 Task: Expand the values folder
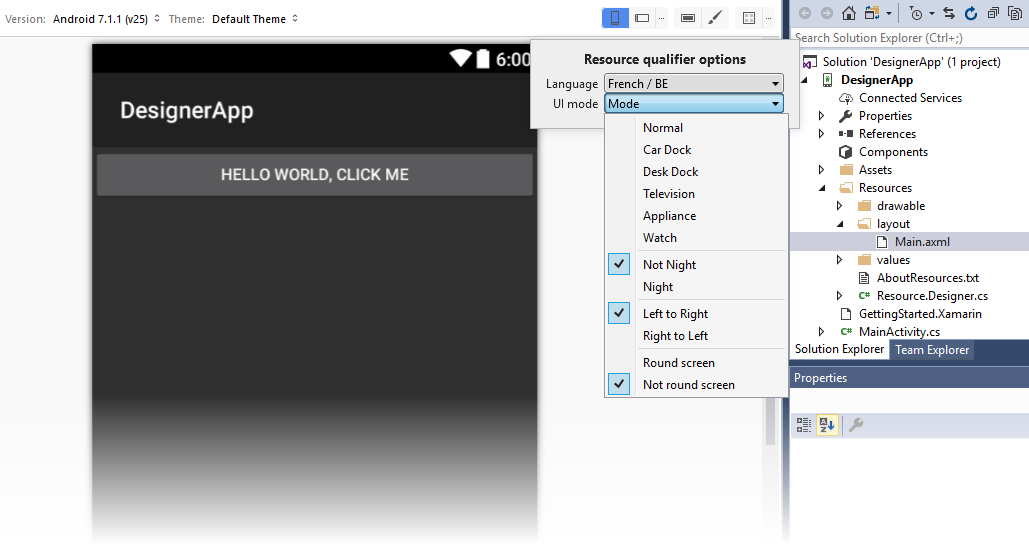839,259
